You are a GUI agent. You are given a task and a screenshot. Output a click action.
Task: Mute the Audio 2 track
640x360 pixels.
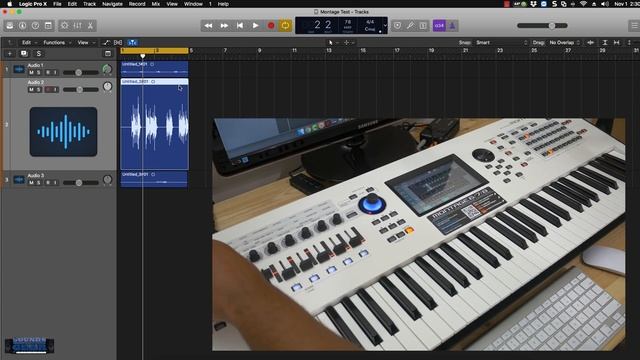point(31,90)
